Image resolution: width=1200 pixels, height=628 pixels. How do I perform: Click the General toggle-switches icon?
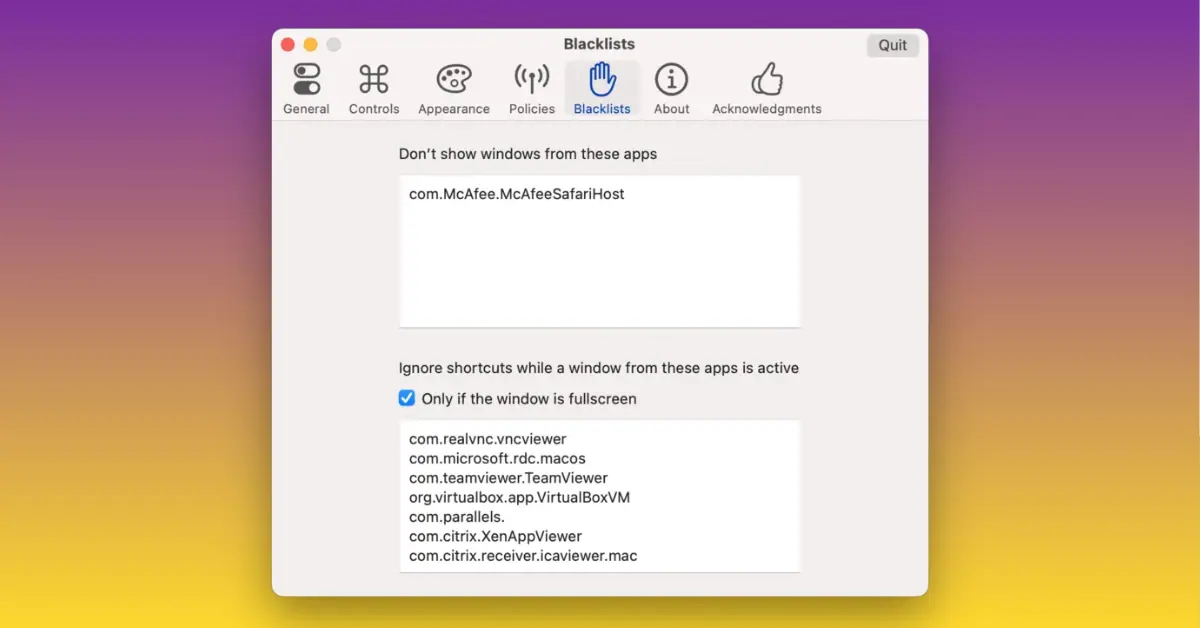[306, 78]
